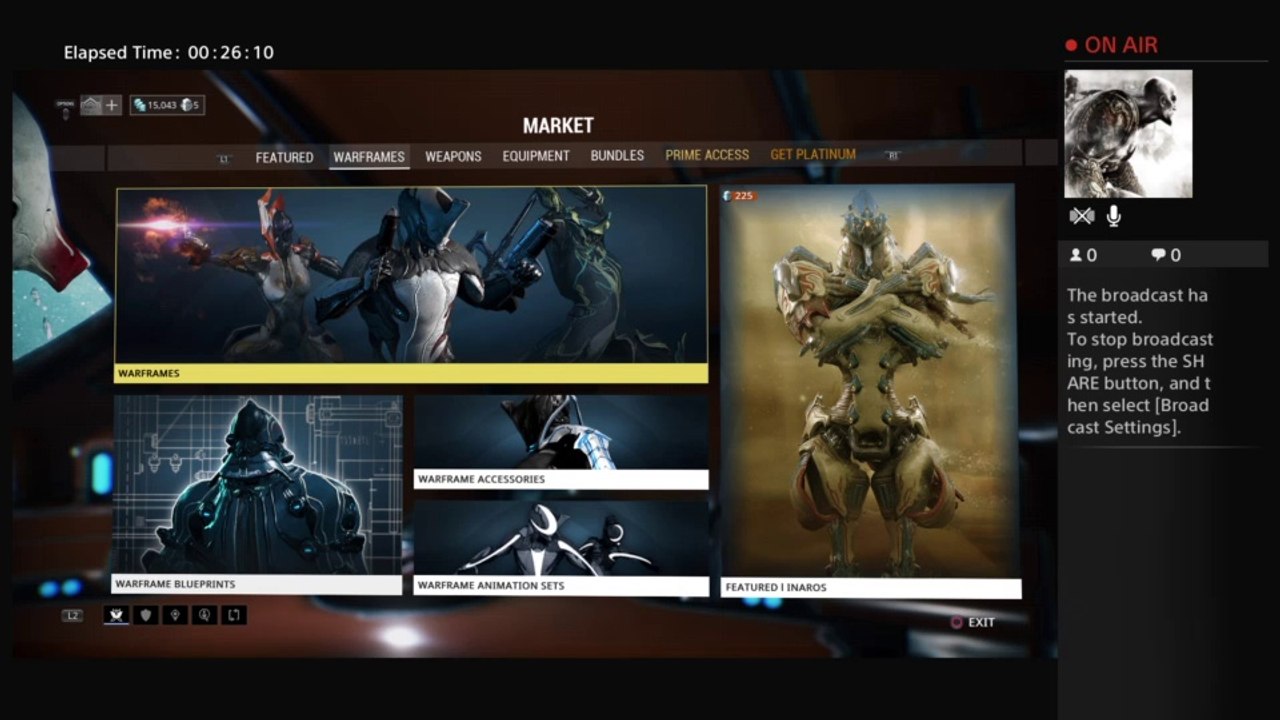
Task: Click the L1 bumper icon before Featured
Action: (224, 157)
